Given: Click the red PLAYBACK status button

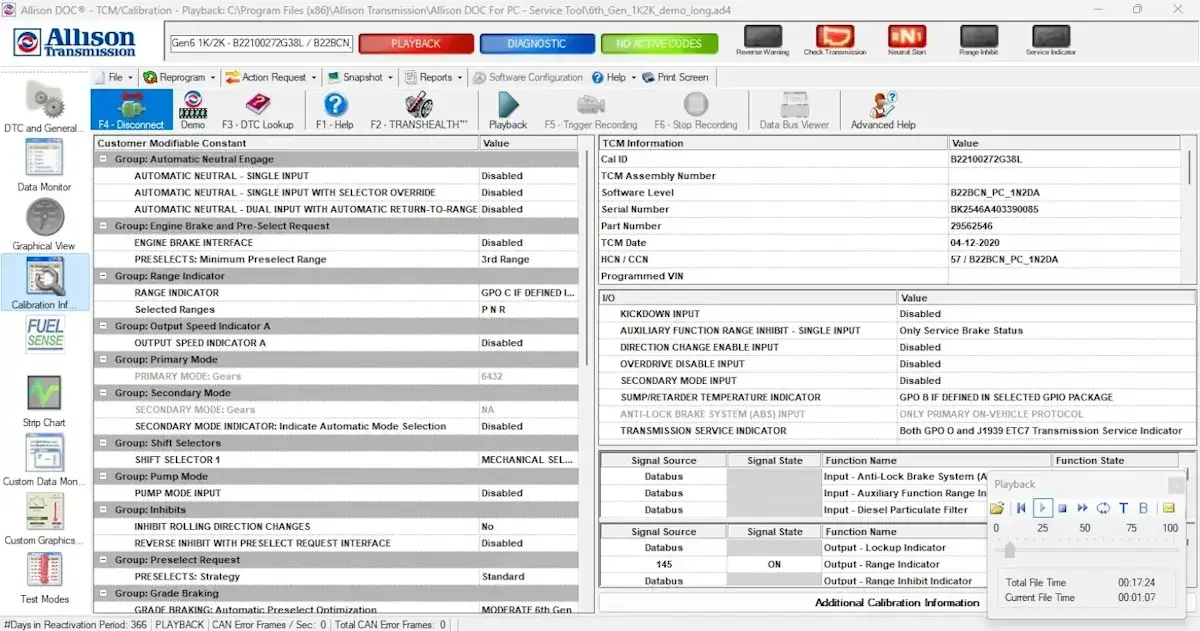Looking at the screenshot, I should pos(415,44).
